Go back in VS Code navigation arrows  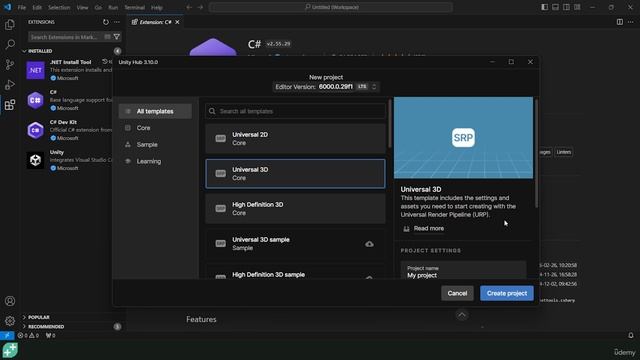[x=189, y=7]
